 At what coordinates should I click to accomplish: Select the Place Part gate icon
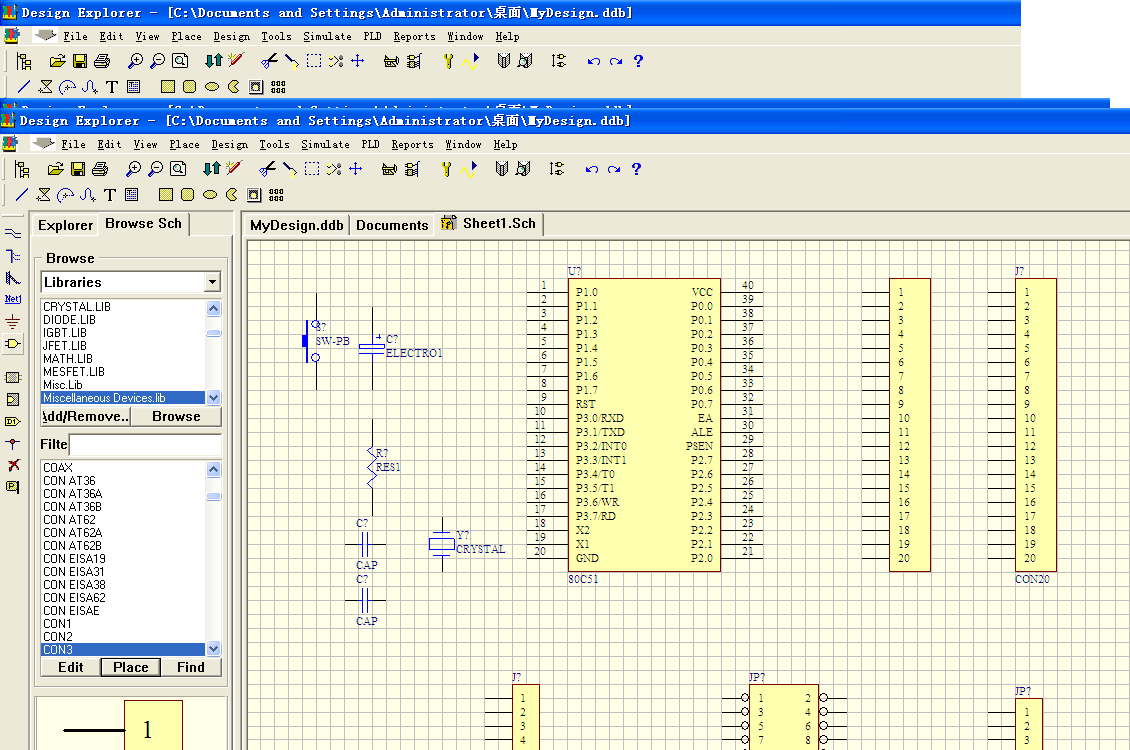tap(13, 344)
